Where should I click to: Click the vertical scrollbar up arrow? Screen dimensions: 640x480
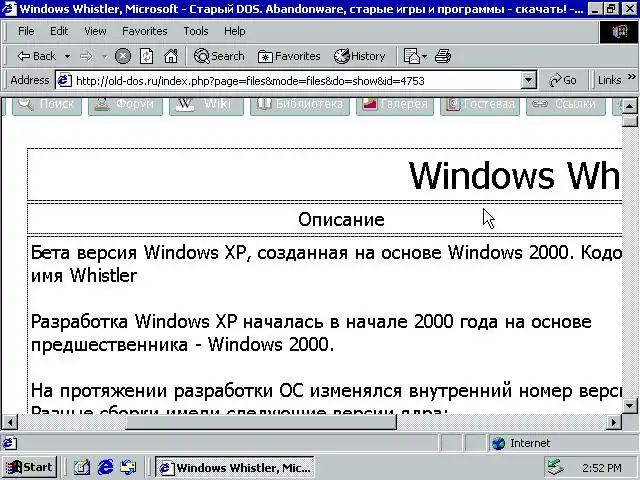(629, 107)
